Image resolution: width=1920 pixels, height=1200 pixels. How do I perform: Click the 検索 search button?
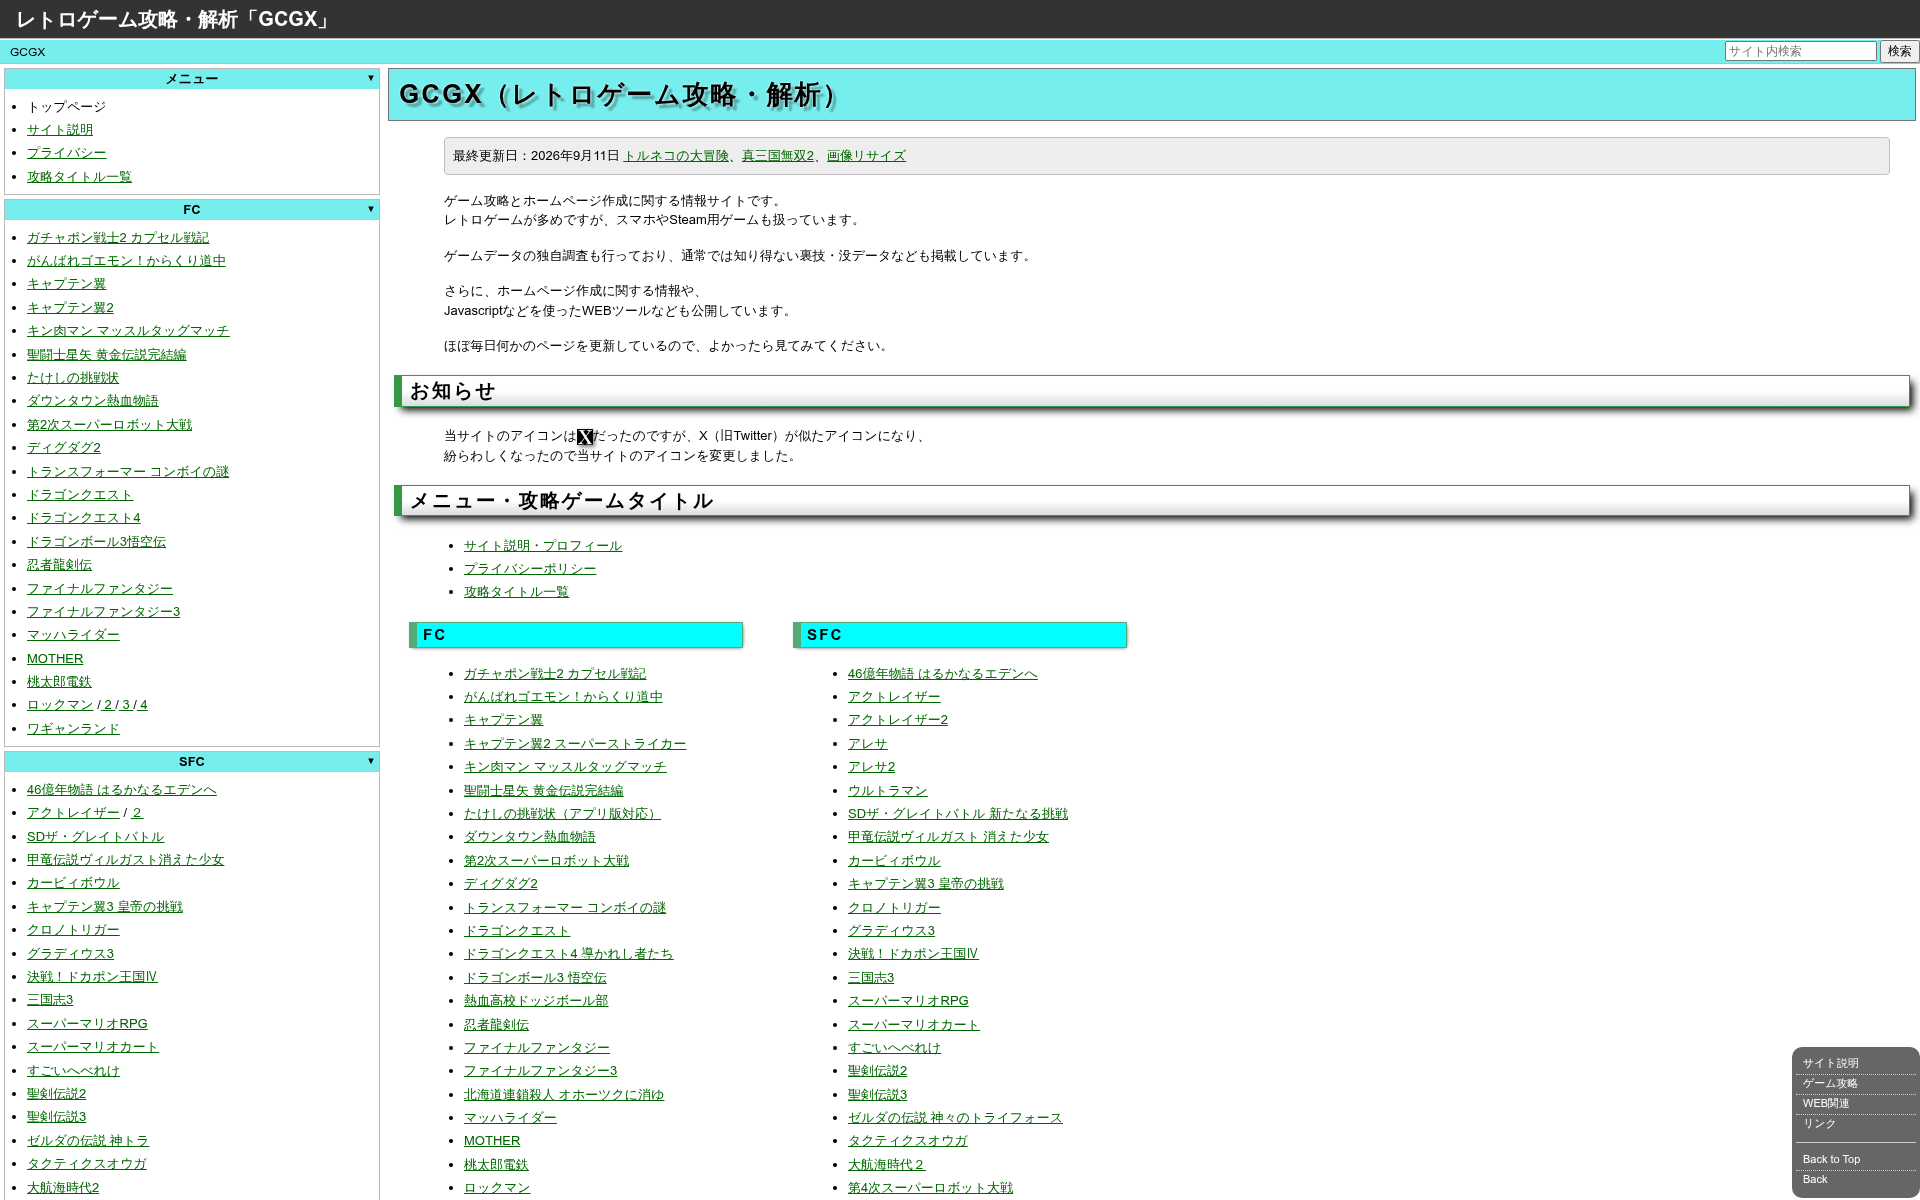1899,51
